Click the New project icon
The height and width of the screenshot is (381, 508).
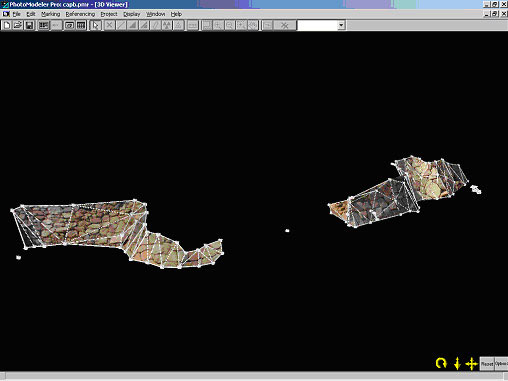coord(7,25)
